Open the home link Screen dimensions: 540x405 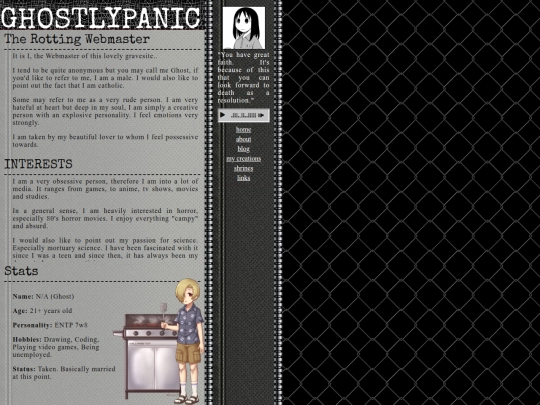pyautogui.click(x=243, y=129)
